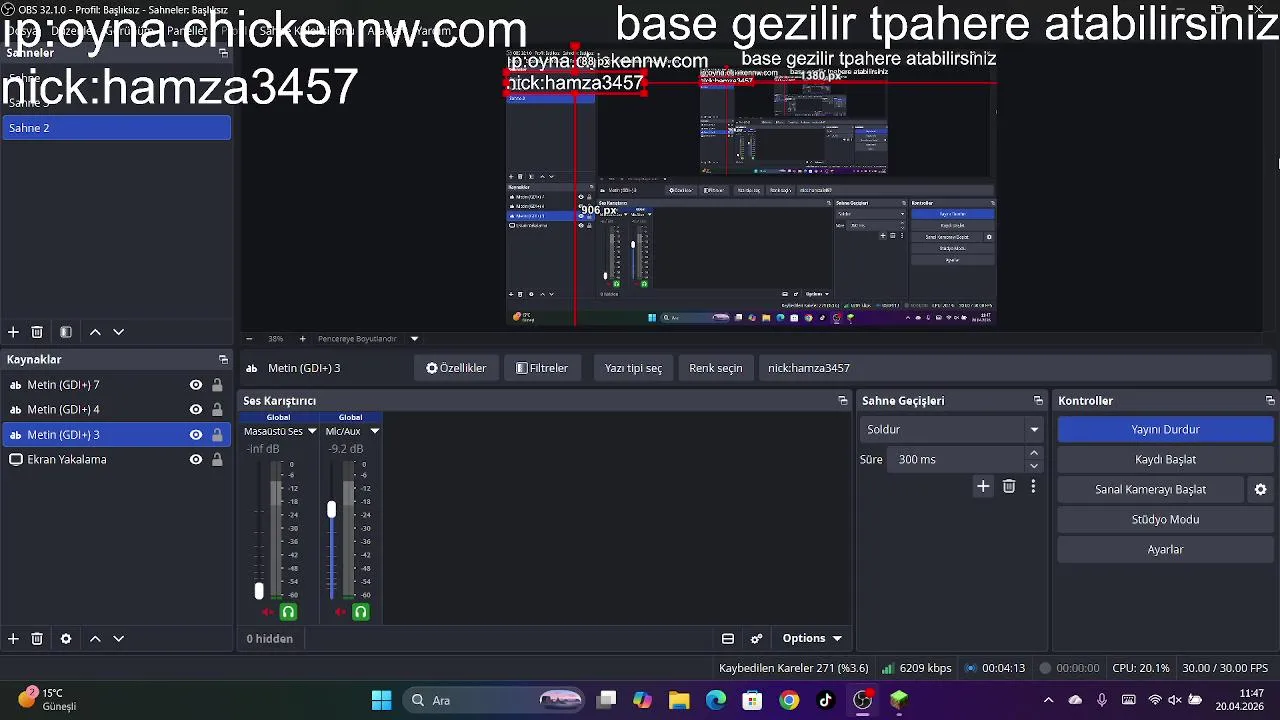Add a new source in Kaynaklar
Screen dimensions: 1280x720
point(13,638)
